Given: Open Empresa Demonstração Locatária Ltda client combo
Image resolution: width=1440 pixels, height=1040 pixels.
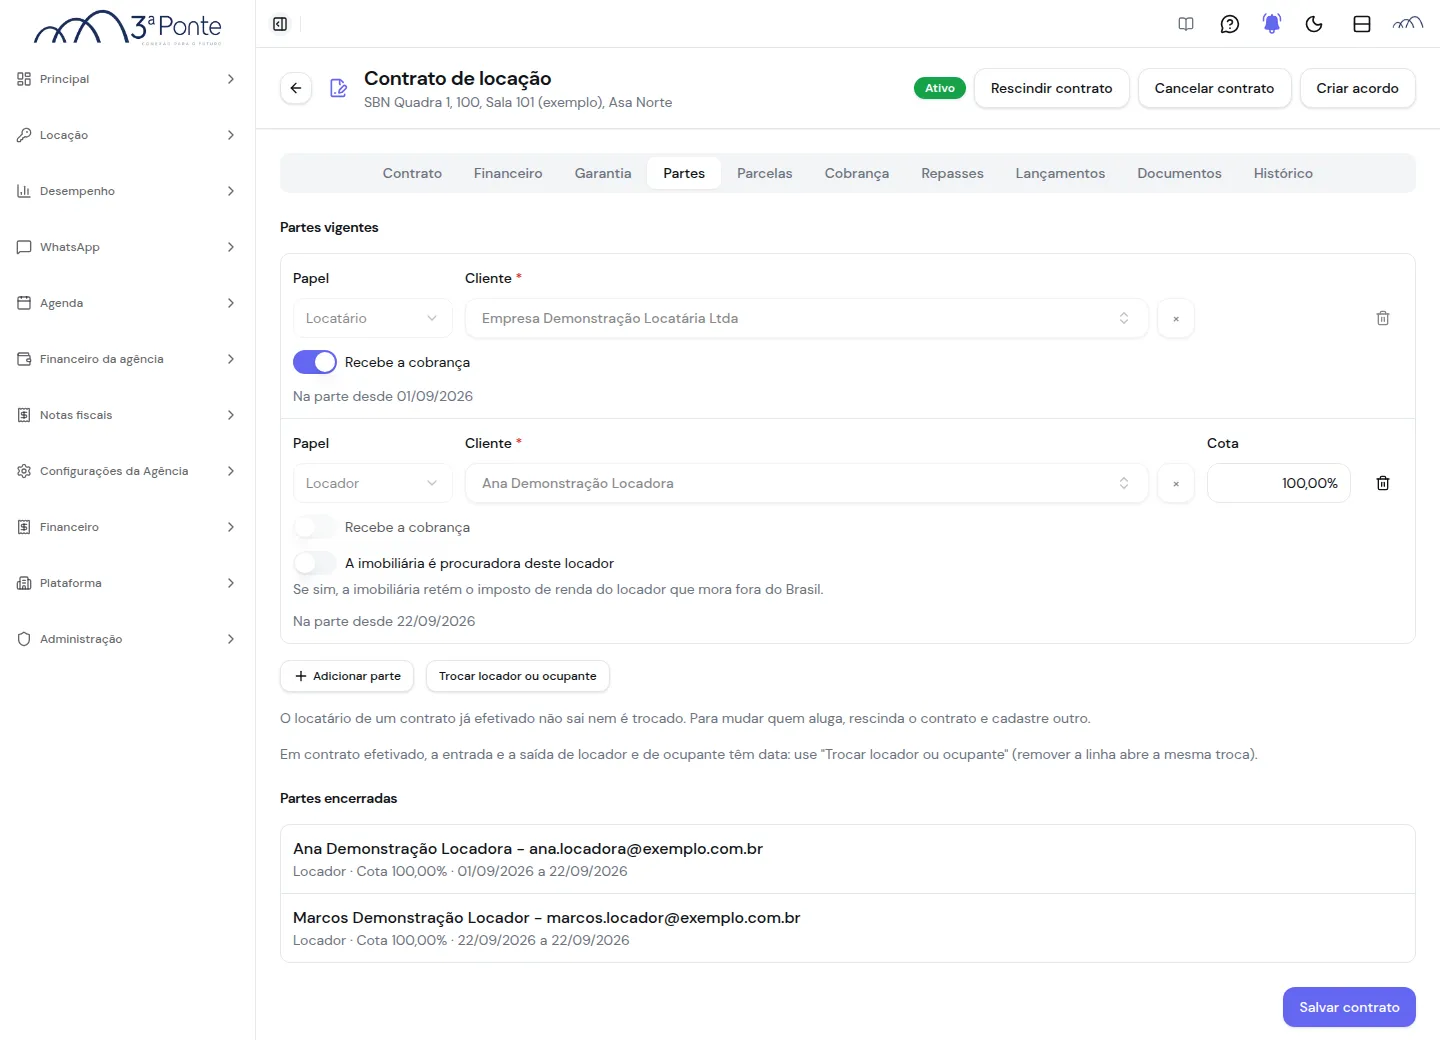Looking at the screenshot, I should (x=806, y=318).
